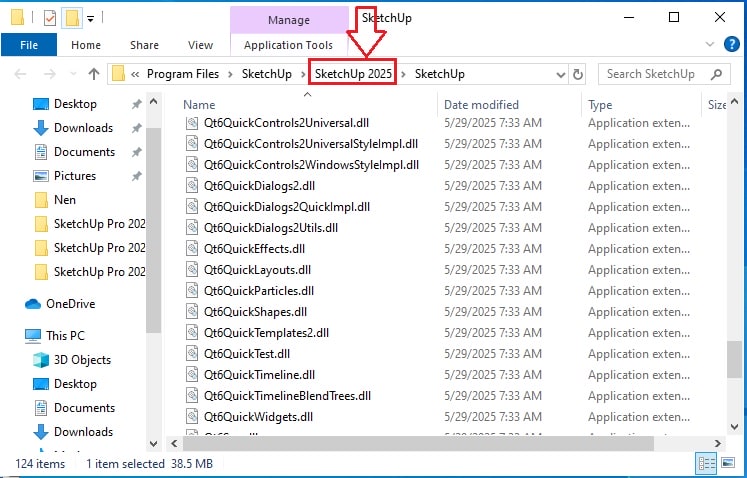Viewport: 747px width, 478px height.
Task: Click the Qt6QuickTest.dll file icon
Action: [192, 354]
